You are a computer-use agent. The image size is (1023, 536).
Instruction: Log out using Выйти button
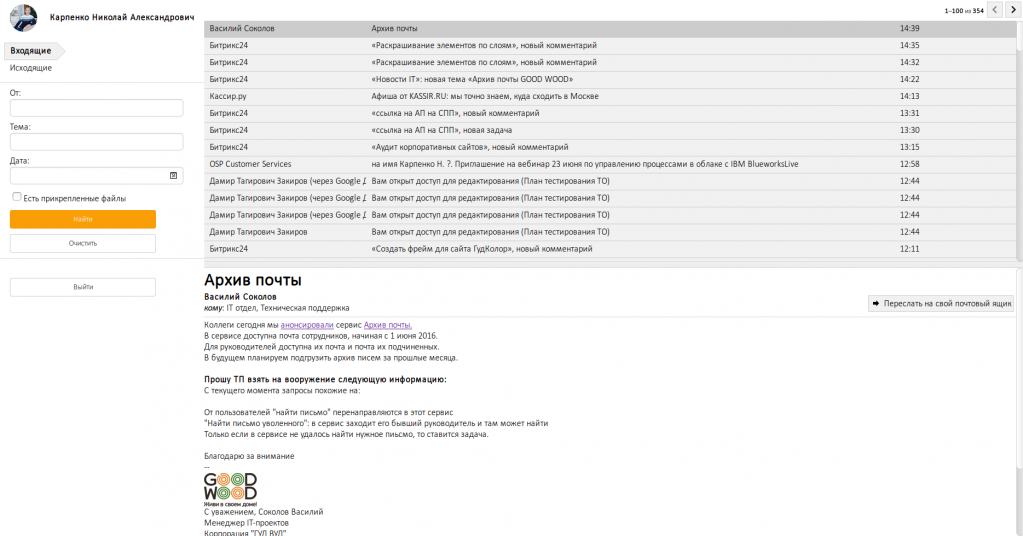click(x=83, y=287)
